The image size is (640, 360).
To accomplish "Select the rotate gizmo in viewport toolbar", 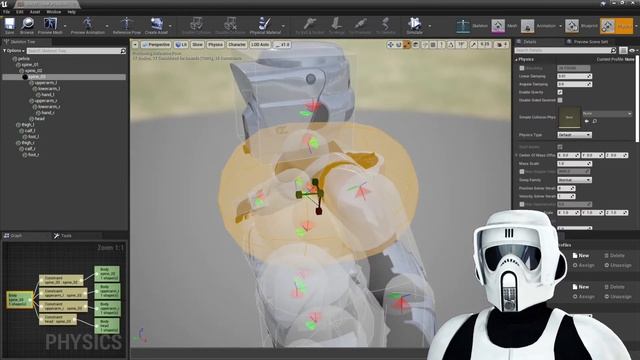I will point(399,44).
